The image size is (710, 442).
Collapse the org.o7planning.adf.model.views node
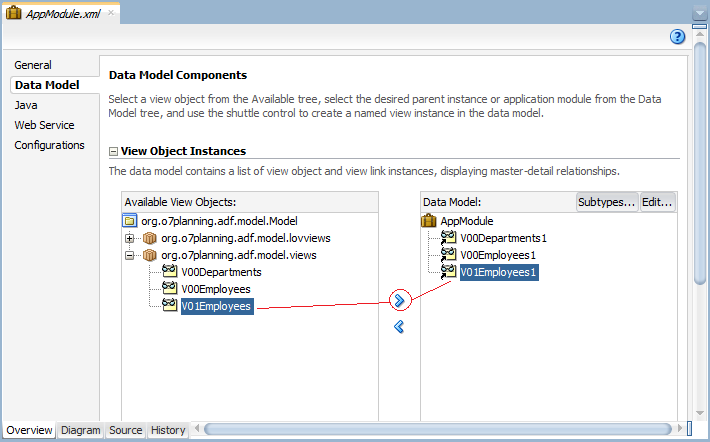click(130, 255)
